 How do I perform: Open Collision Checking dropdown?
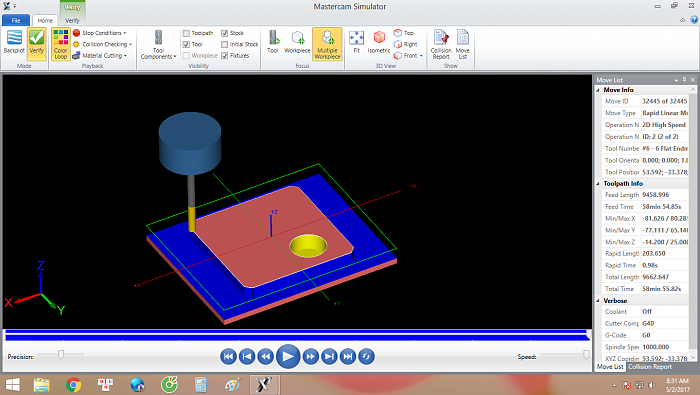click(102, 44)
